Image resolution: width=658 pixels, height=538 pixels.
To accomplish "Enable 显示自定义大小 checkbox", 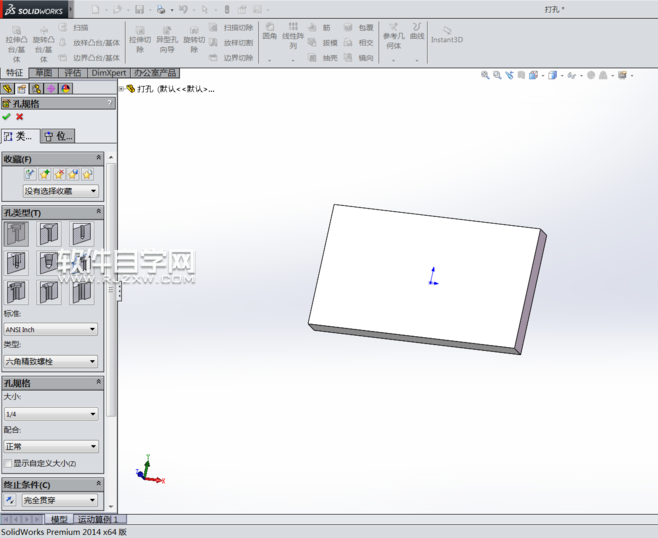I will coord(8,463).
